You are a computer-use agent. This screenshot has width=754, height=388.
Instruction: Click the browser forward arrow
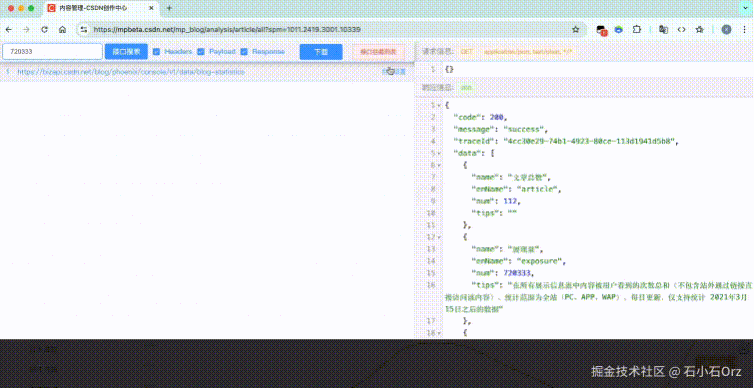[26, 29]
